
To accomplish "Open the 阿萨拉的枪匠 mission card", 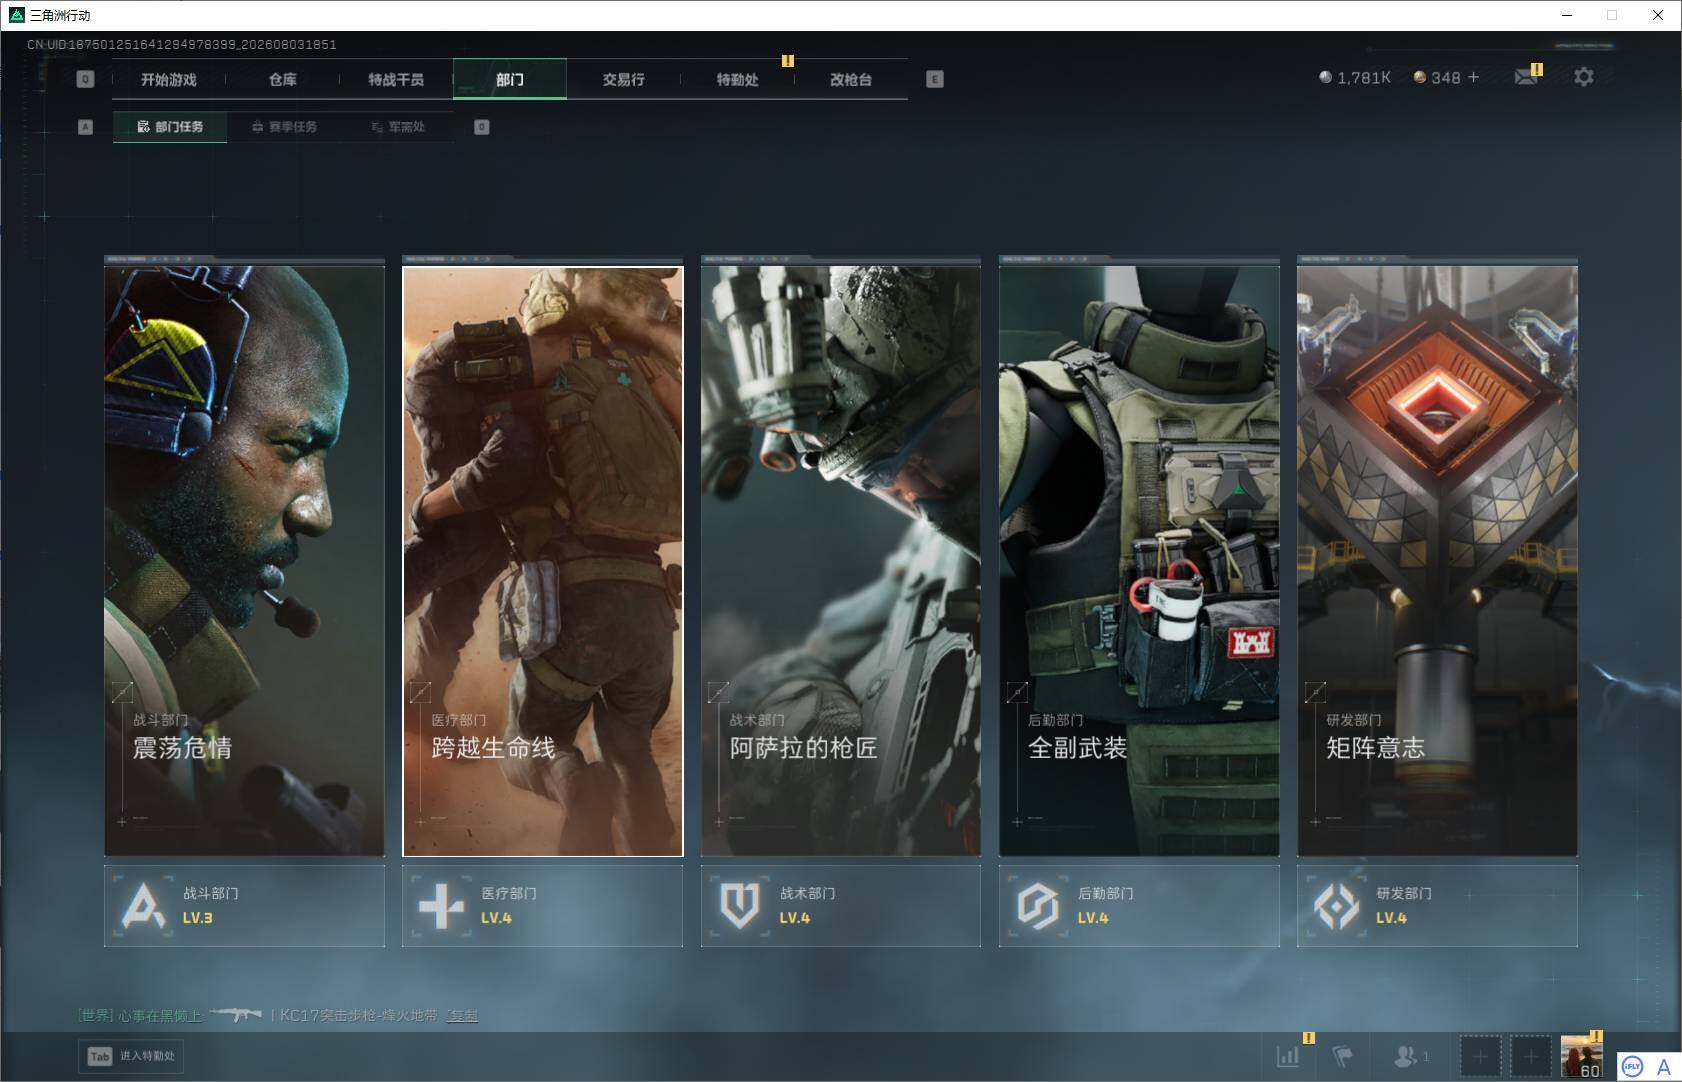I will (841, 561).
